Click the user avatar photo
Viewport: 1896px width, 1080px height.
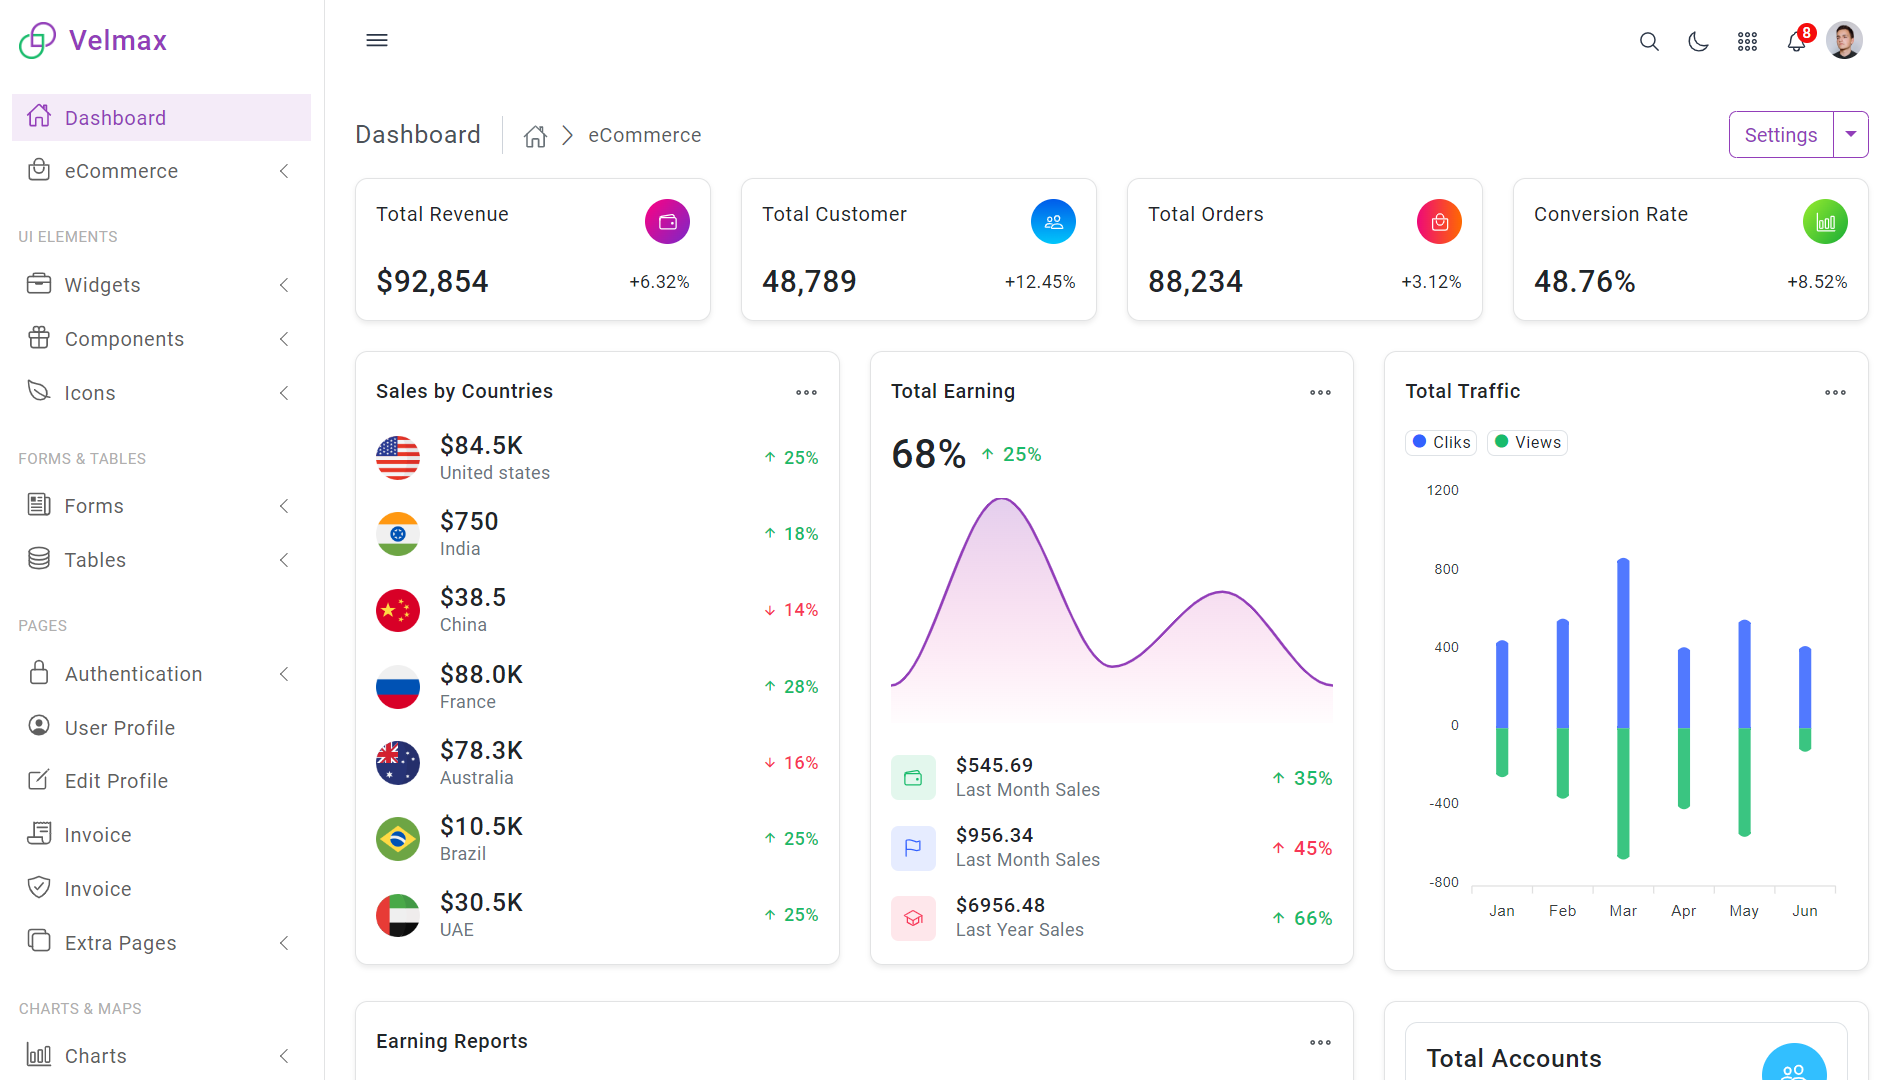point(1844,41)
